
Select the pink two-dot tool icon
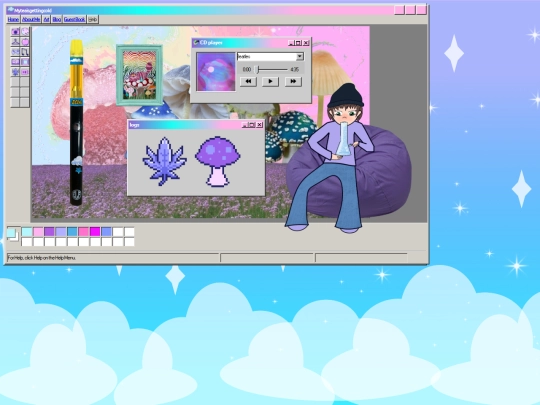coord(25,72)
